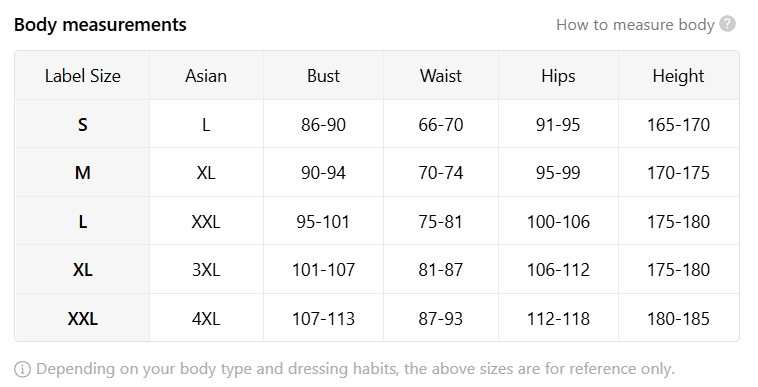
Task: Click the 81-87 waist measurement cell
Action: pos(441,270)
